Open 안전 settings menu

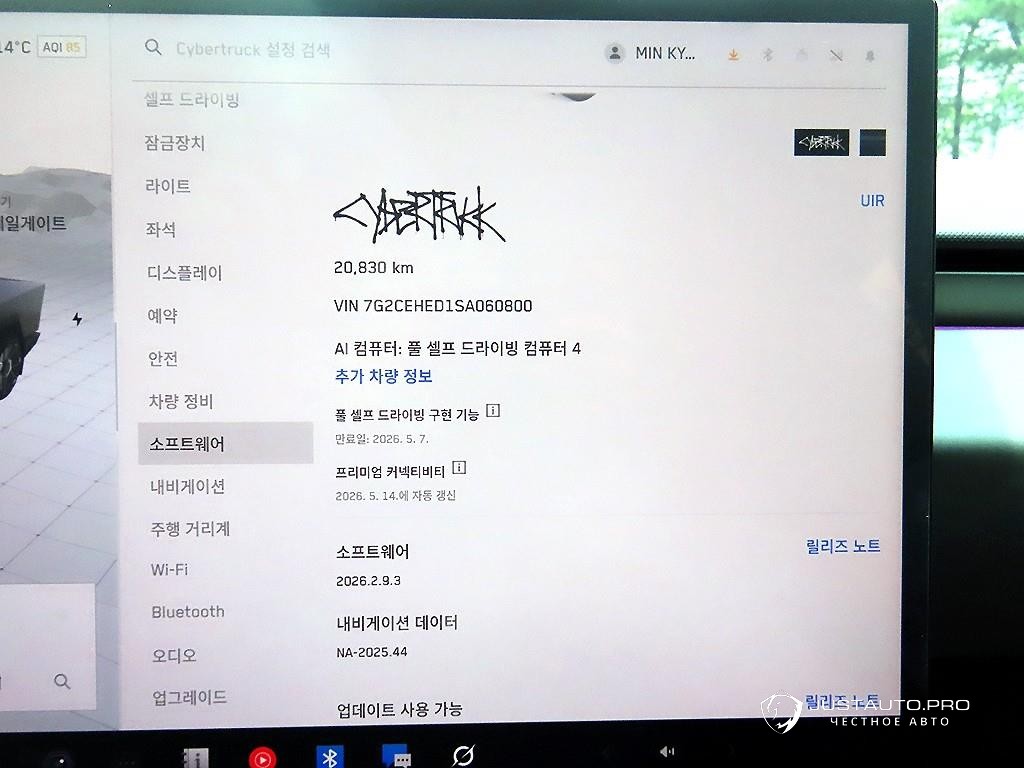[x=163, y=359]
